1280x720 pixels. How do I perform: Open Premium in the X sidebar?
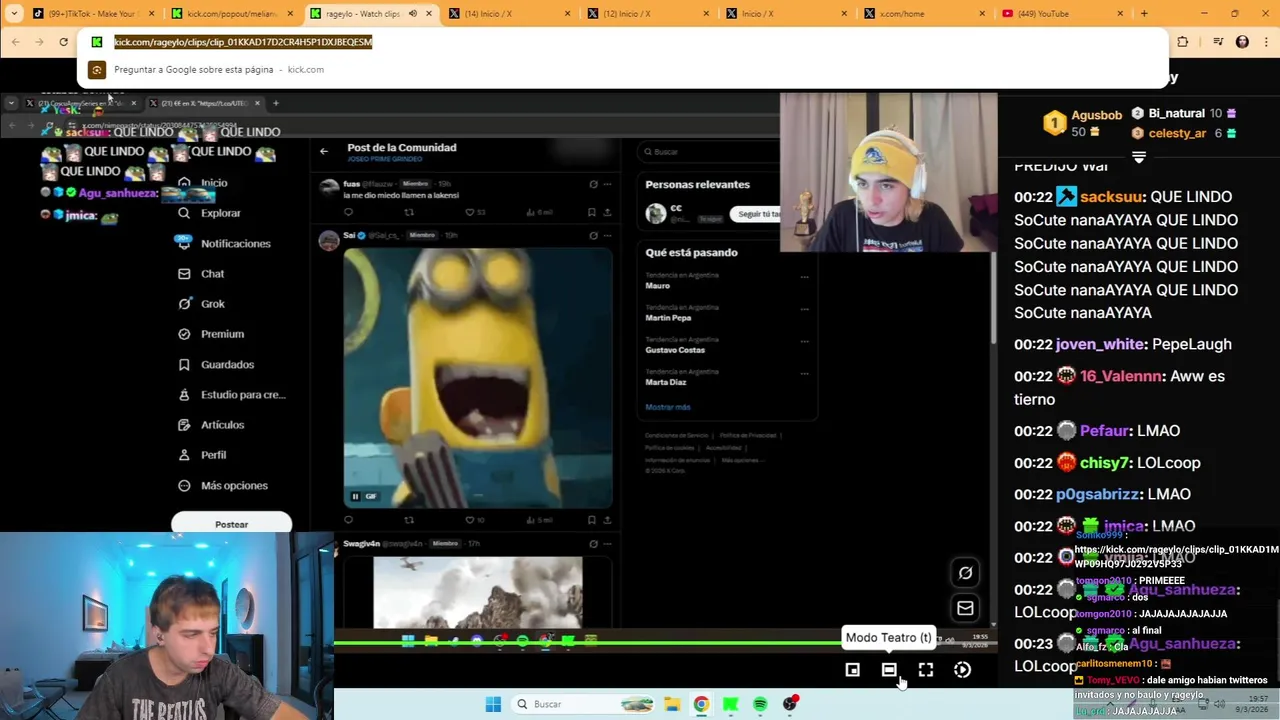point(211,334)
